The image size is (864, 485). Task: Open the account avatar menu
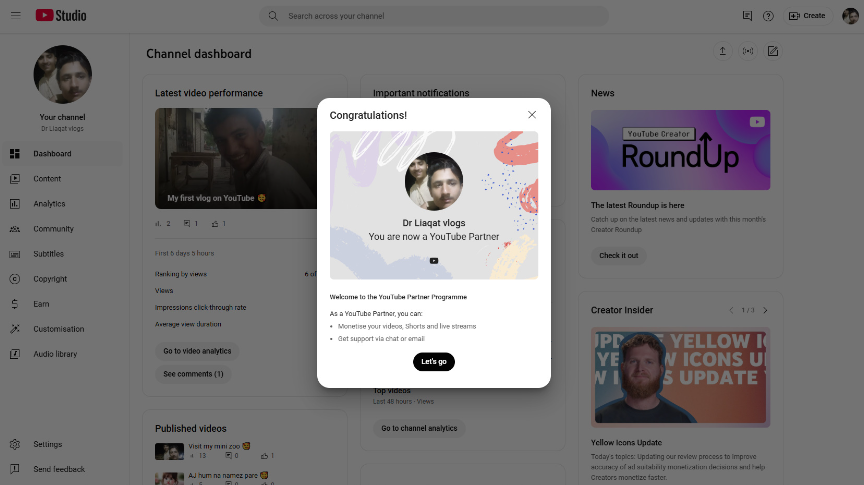tap(850, 16)
